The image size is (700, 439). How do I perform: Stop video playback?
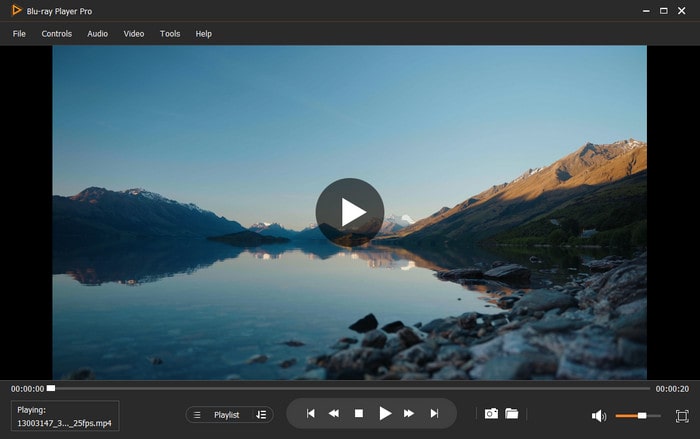359,414
